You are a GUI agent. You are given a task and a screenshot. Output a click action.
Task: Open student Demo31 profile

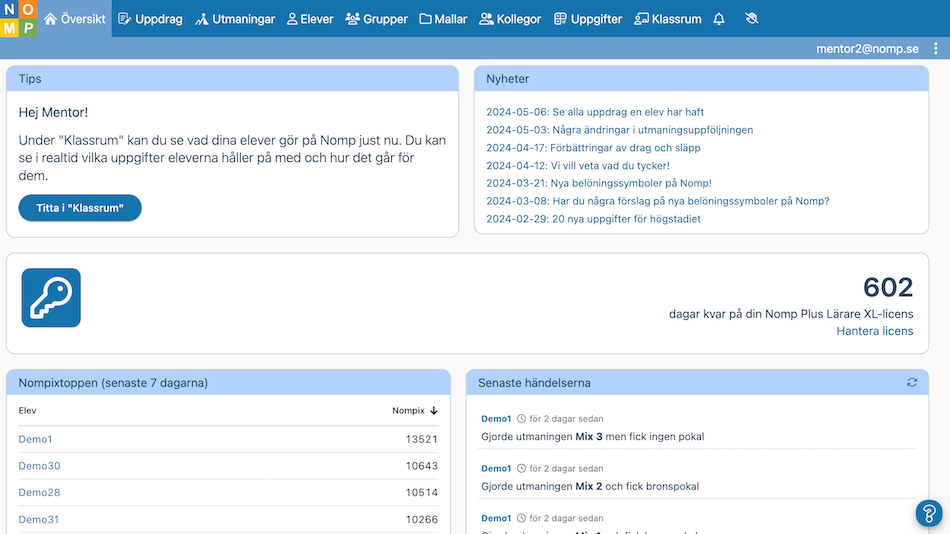click(x=39, y=519)
